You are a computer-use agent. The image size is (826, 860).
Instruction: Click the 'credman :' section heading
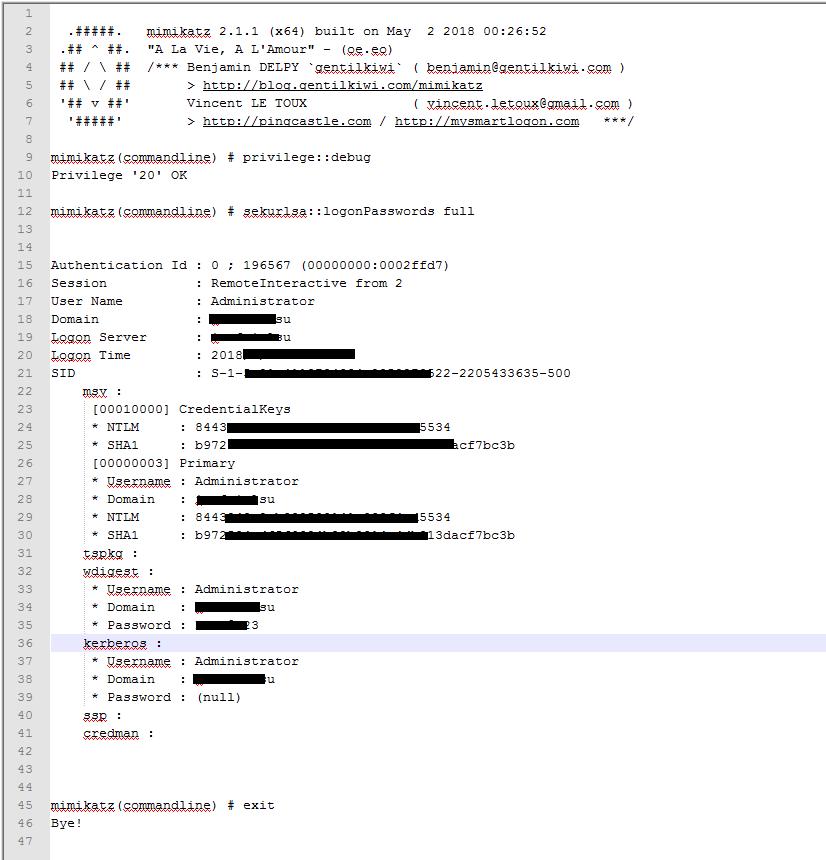(x=118, y=733)
